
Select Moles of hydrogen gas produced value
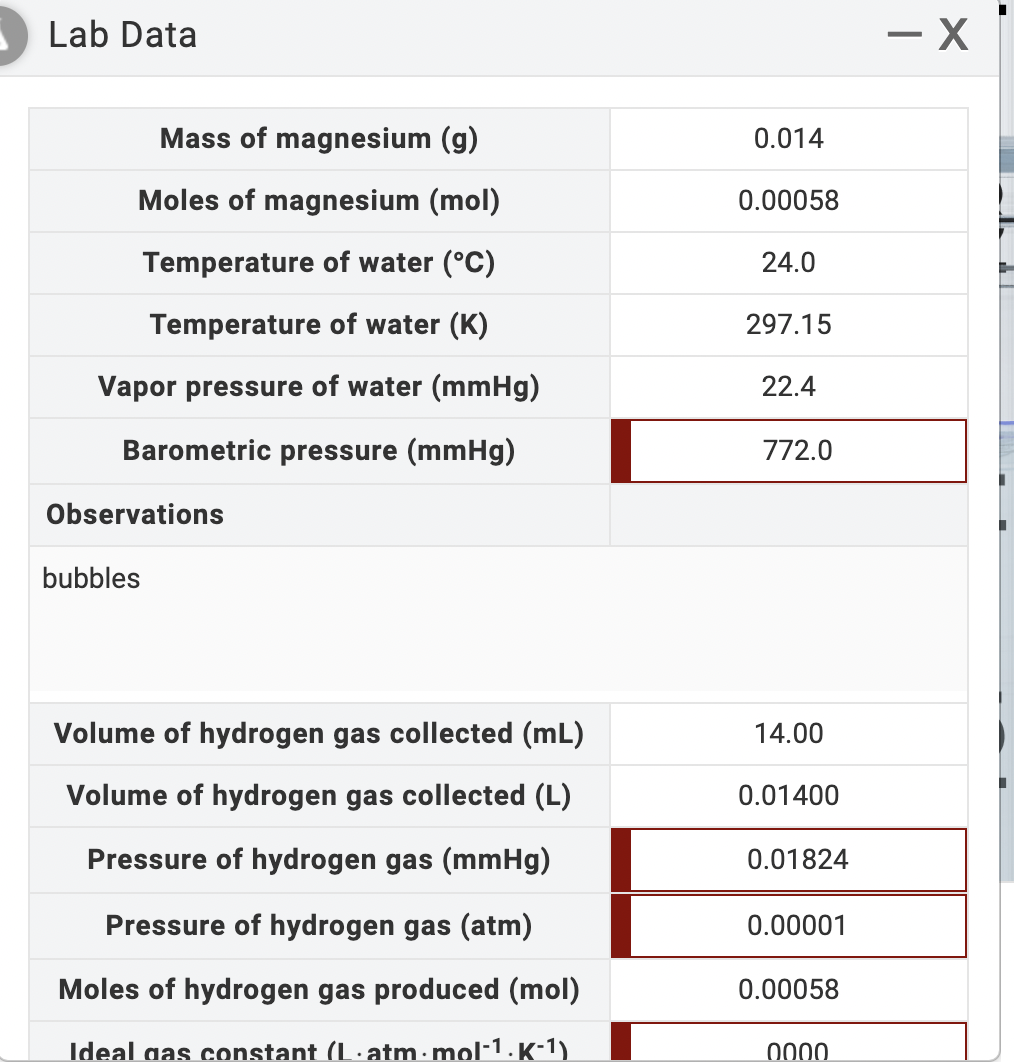pyautogui.click(x=788, y=989)
